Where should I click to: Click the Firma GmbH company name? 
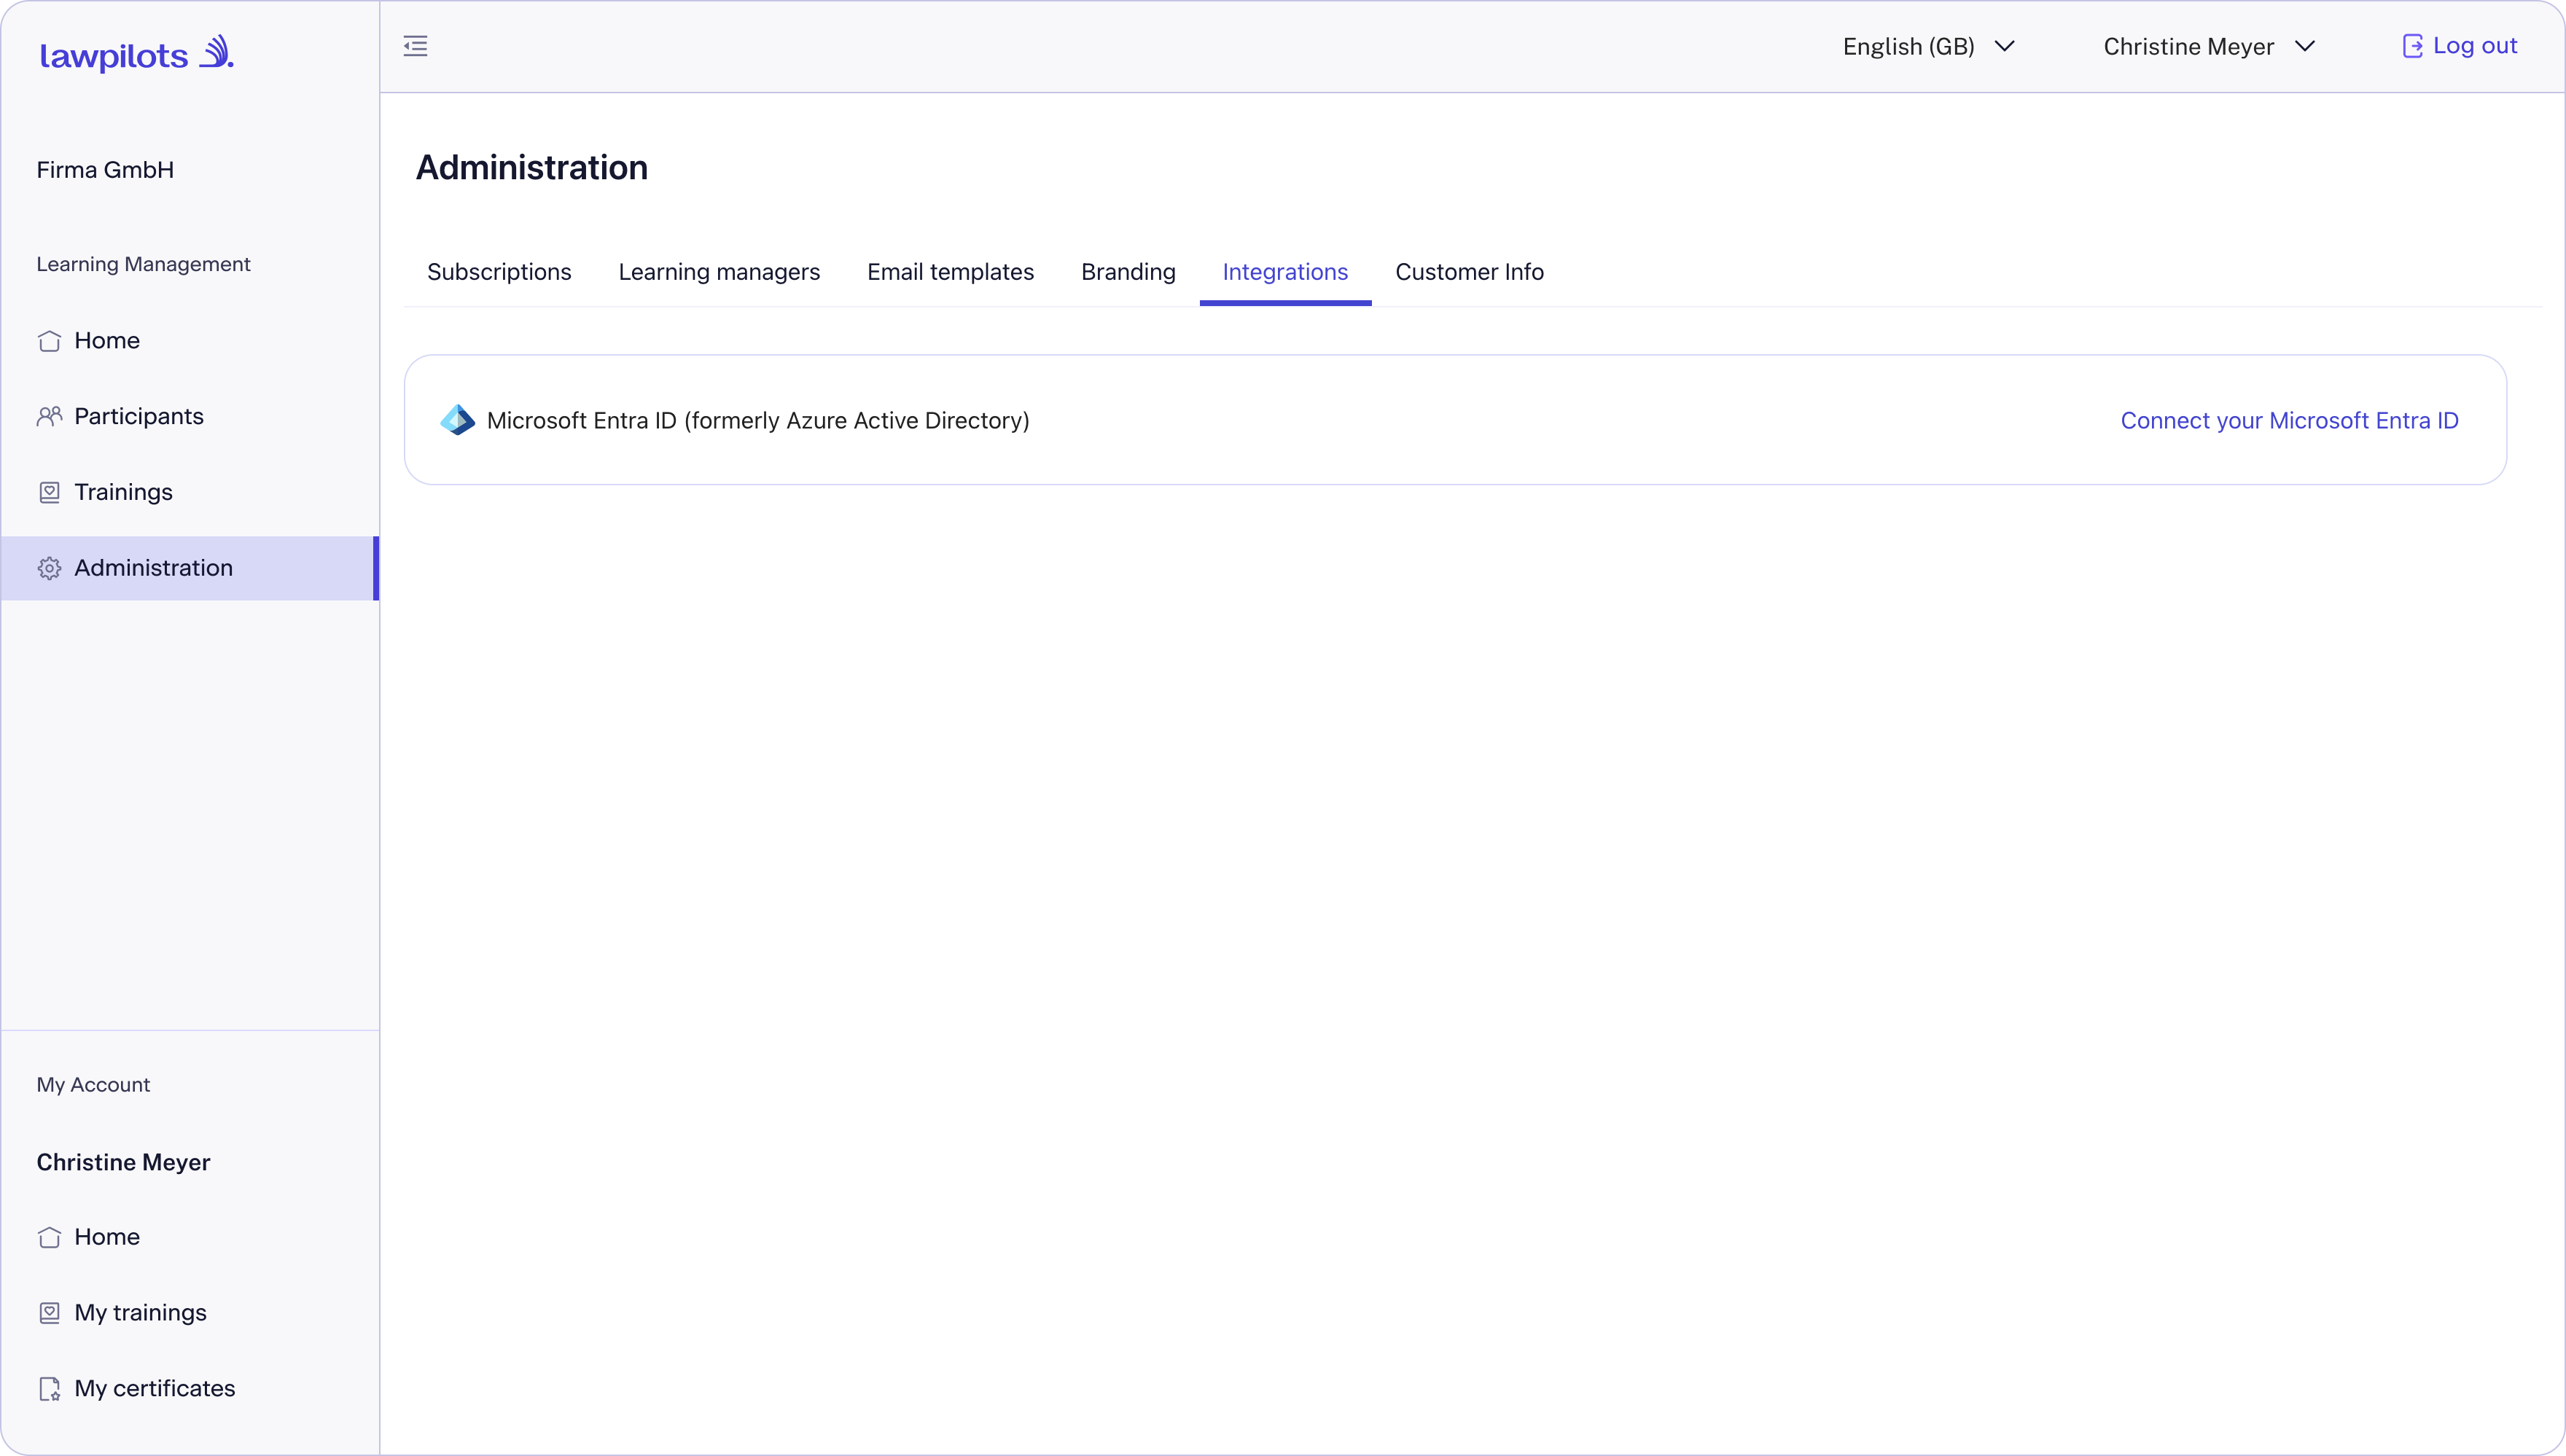pyautogui.click(x=105, y=170)
